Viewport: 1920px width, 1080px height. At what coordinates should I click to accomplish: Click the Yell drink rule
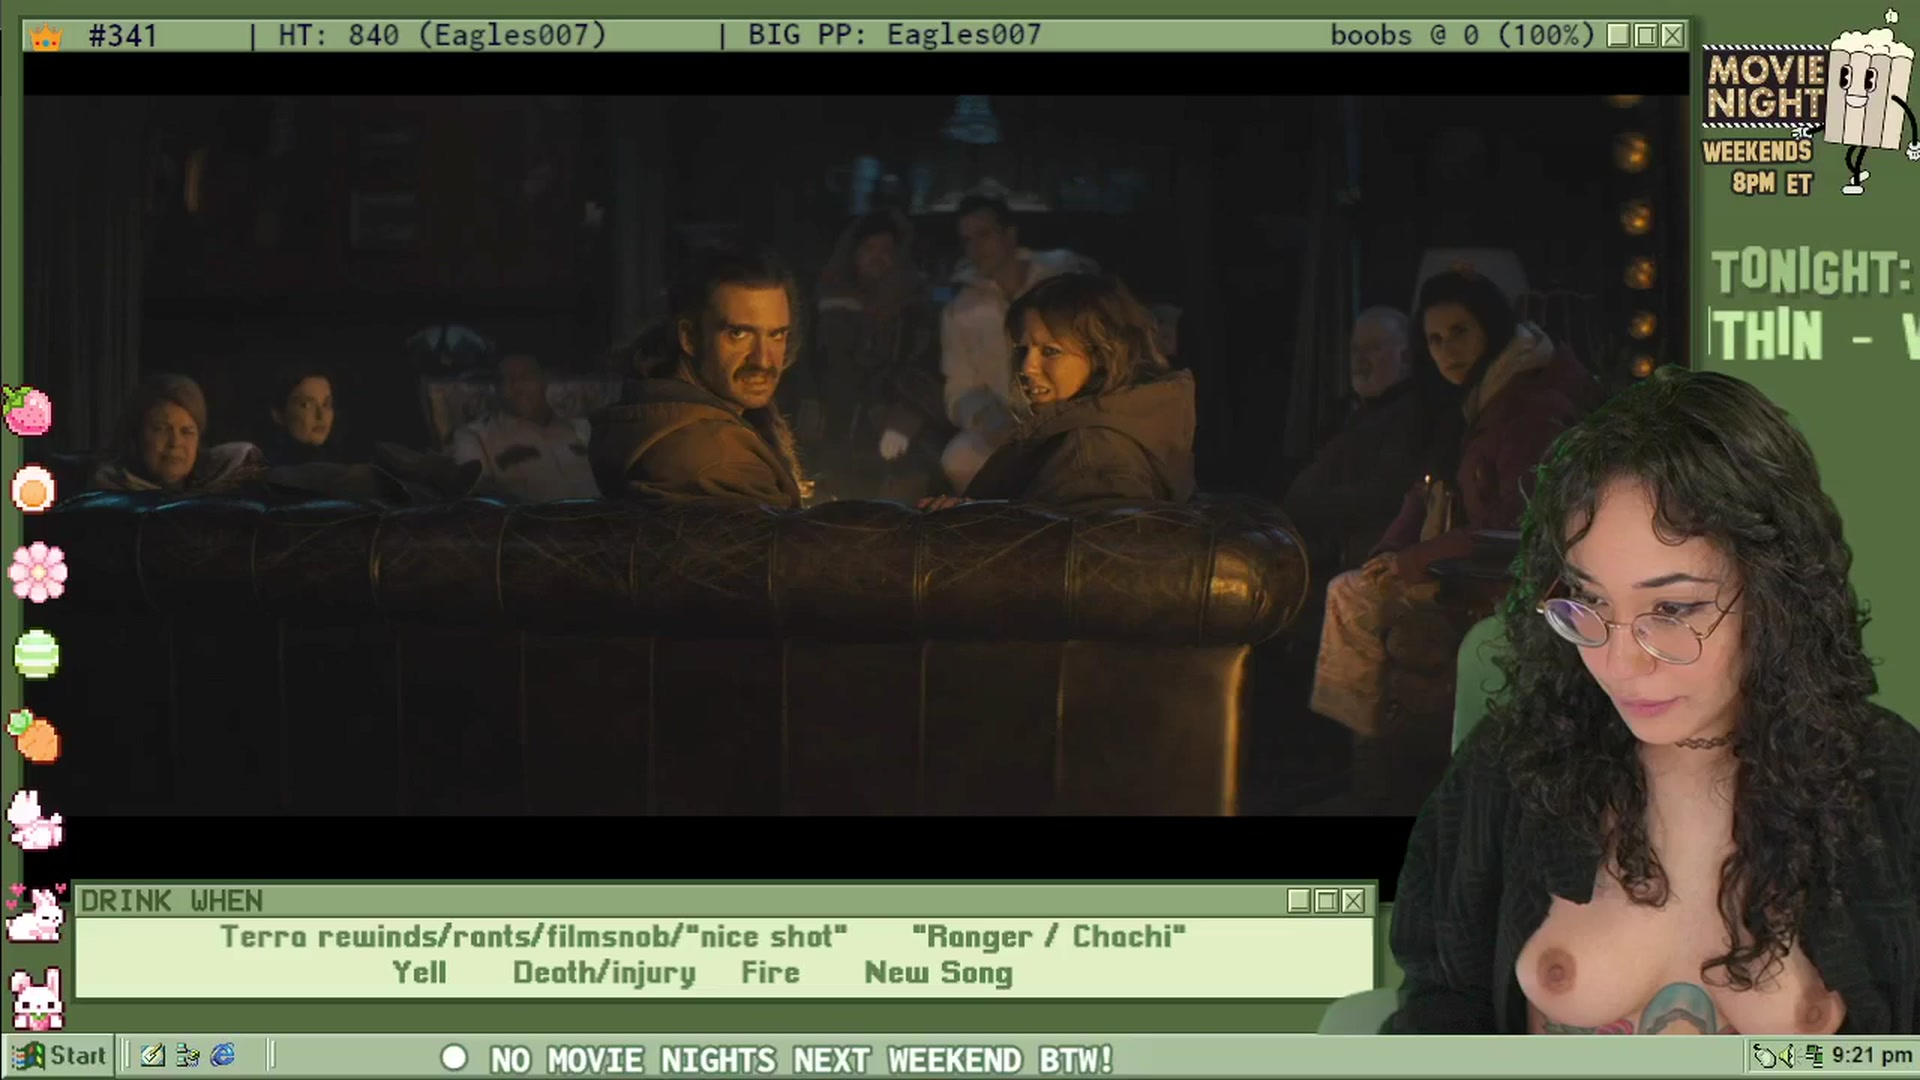419,973
